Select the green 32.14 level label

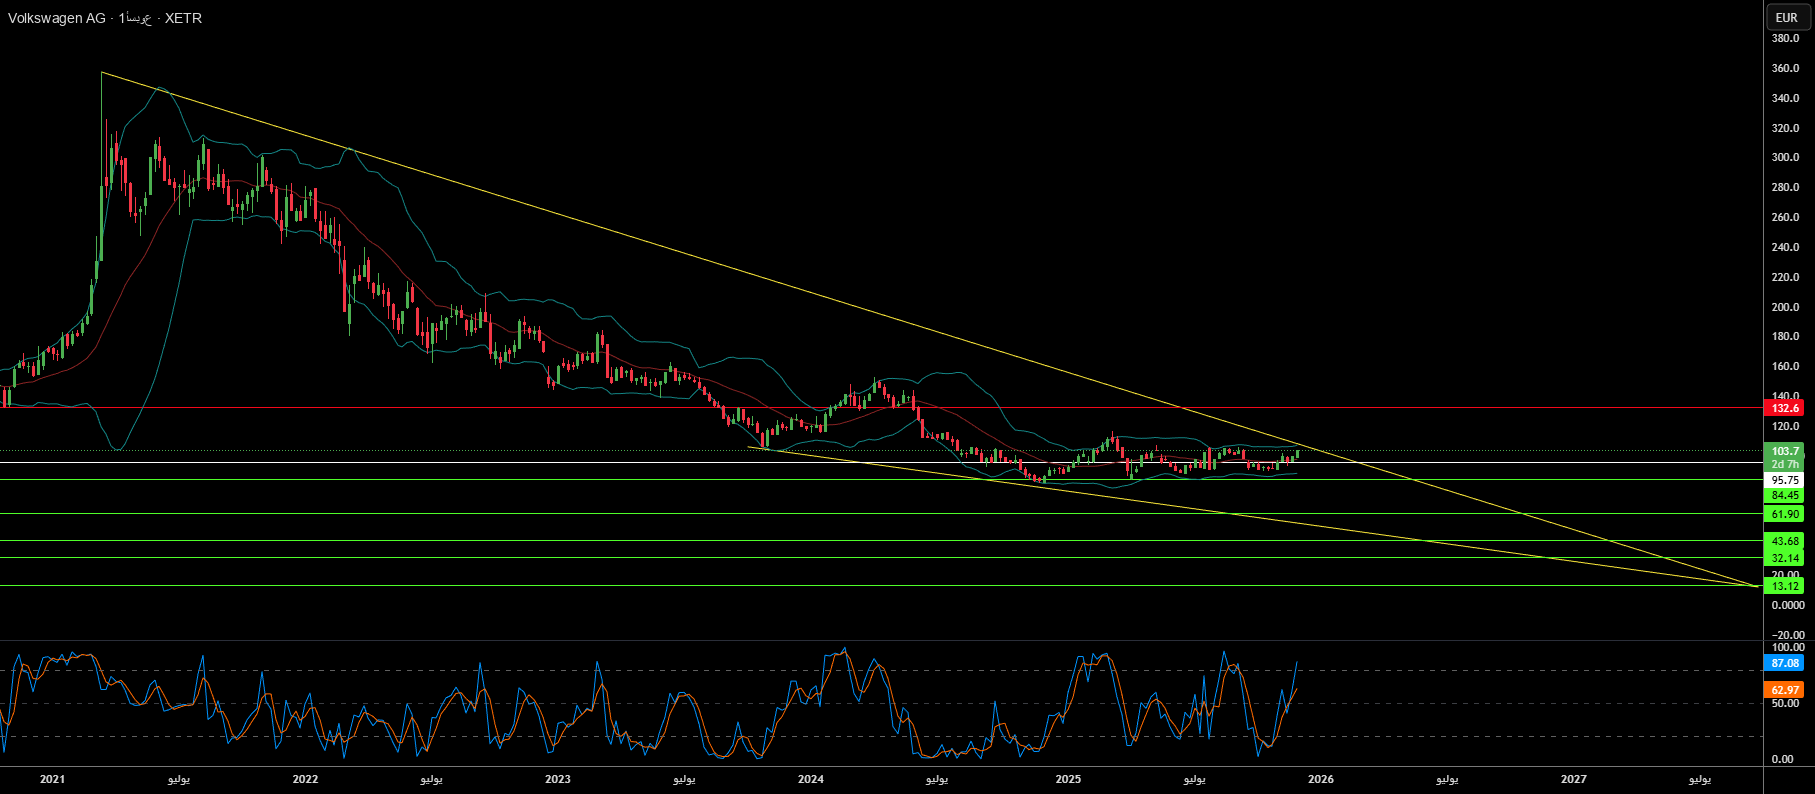point(1785,558)
